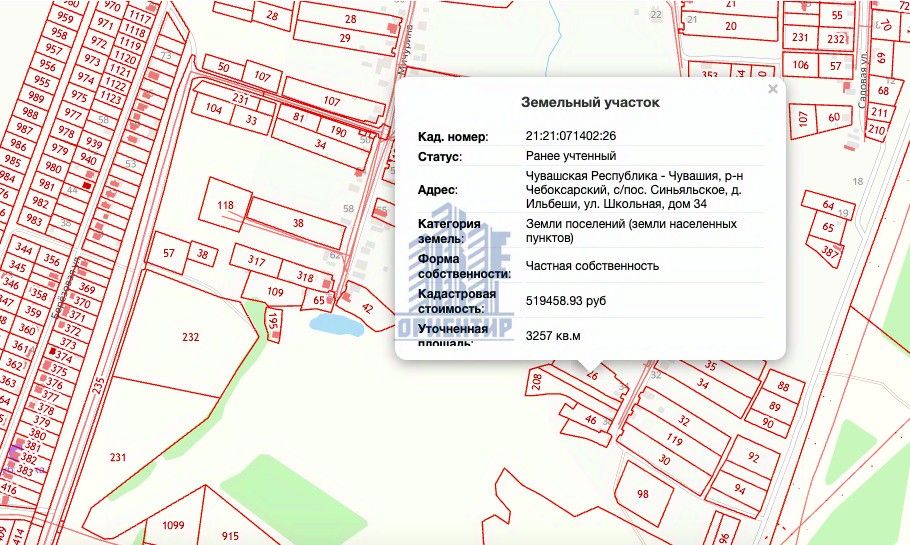Screen dimensions: 910x545
Task: Select map parcel labeled 1099
Action: tap(173, 525)
